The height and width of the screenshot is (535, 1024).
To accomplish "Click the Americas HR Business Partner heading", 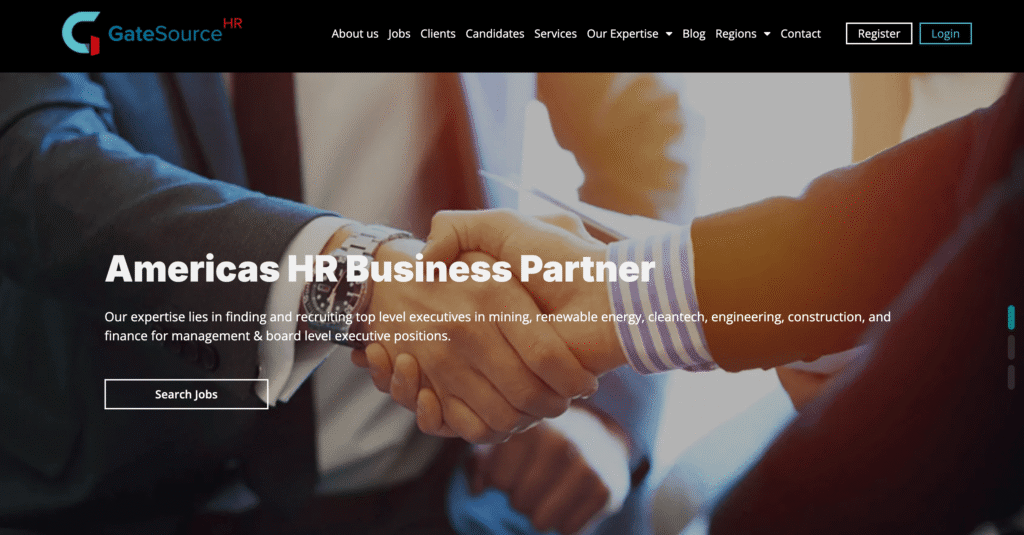I will [379, 268].
